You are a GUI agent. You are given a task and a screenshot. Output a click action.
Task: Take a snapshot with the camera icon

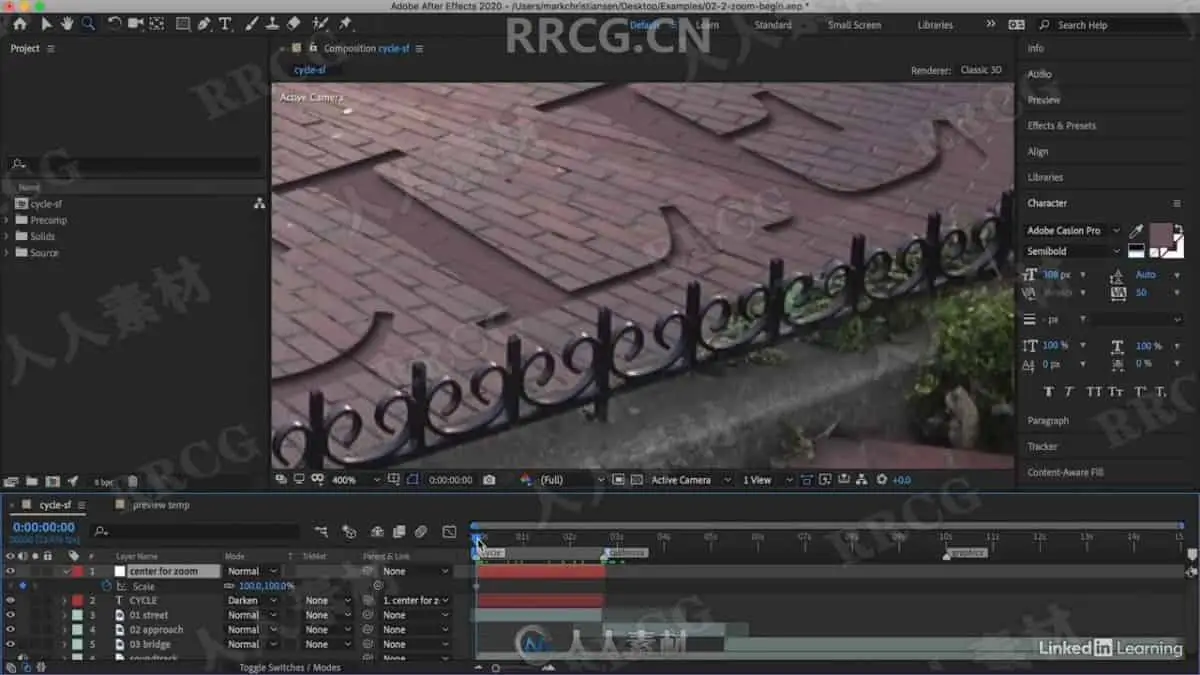point(489,480)
